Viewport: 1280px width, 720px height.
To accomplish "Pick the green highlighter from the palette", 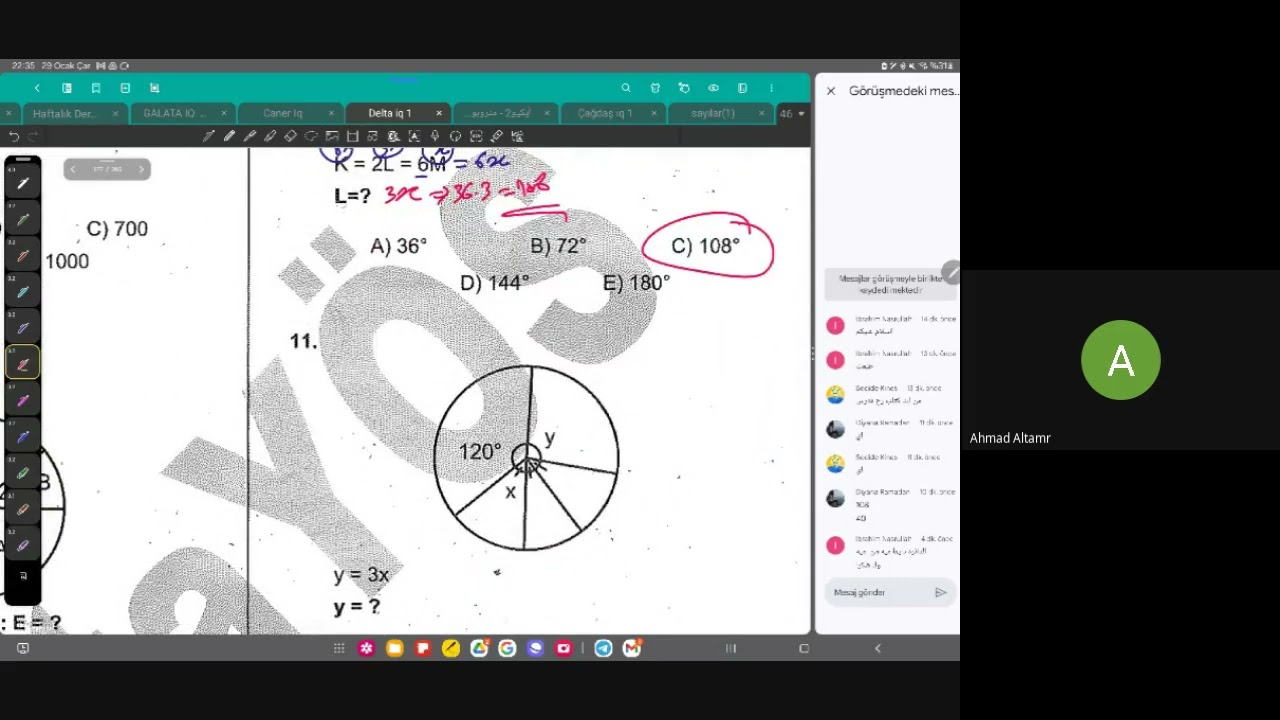I will coord(22,473).
